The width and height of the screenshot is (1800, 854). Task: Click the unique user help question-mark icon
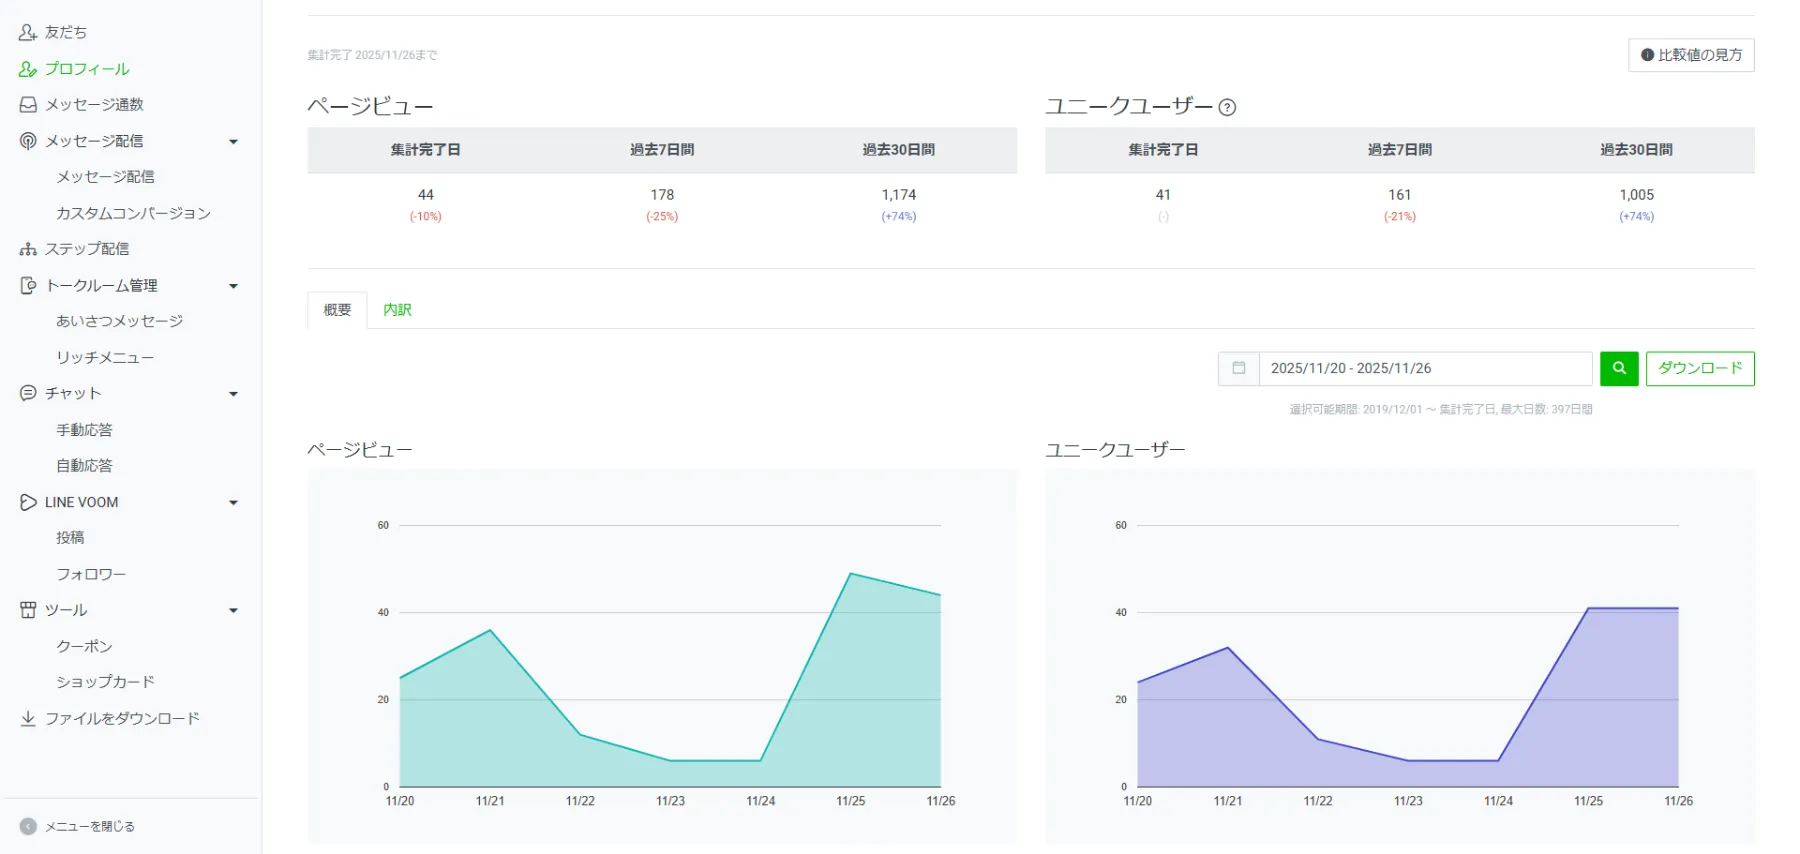tap(1227, 108)
